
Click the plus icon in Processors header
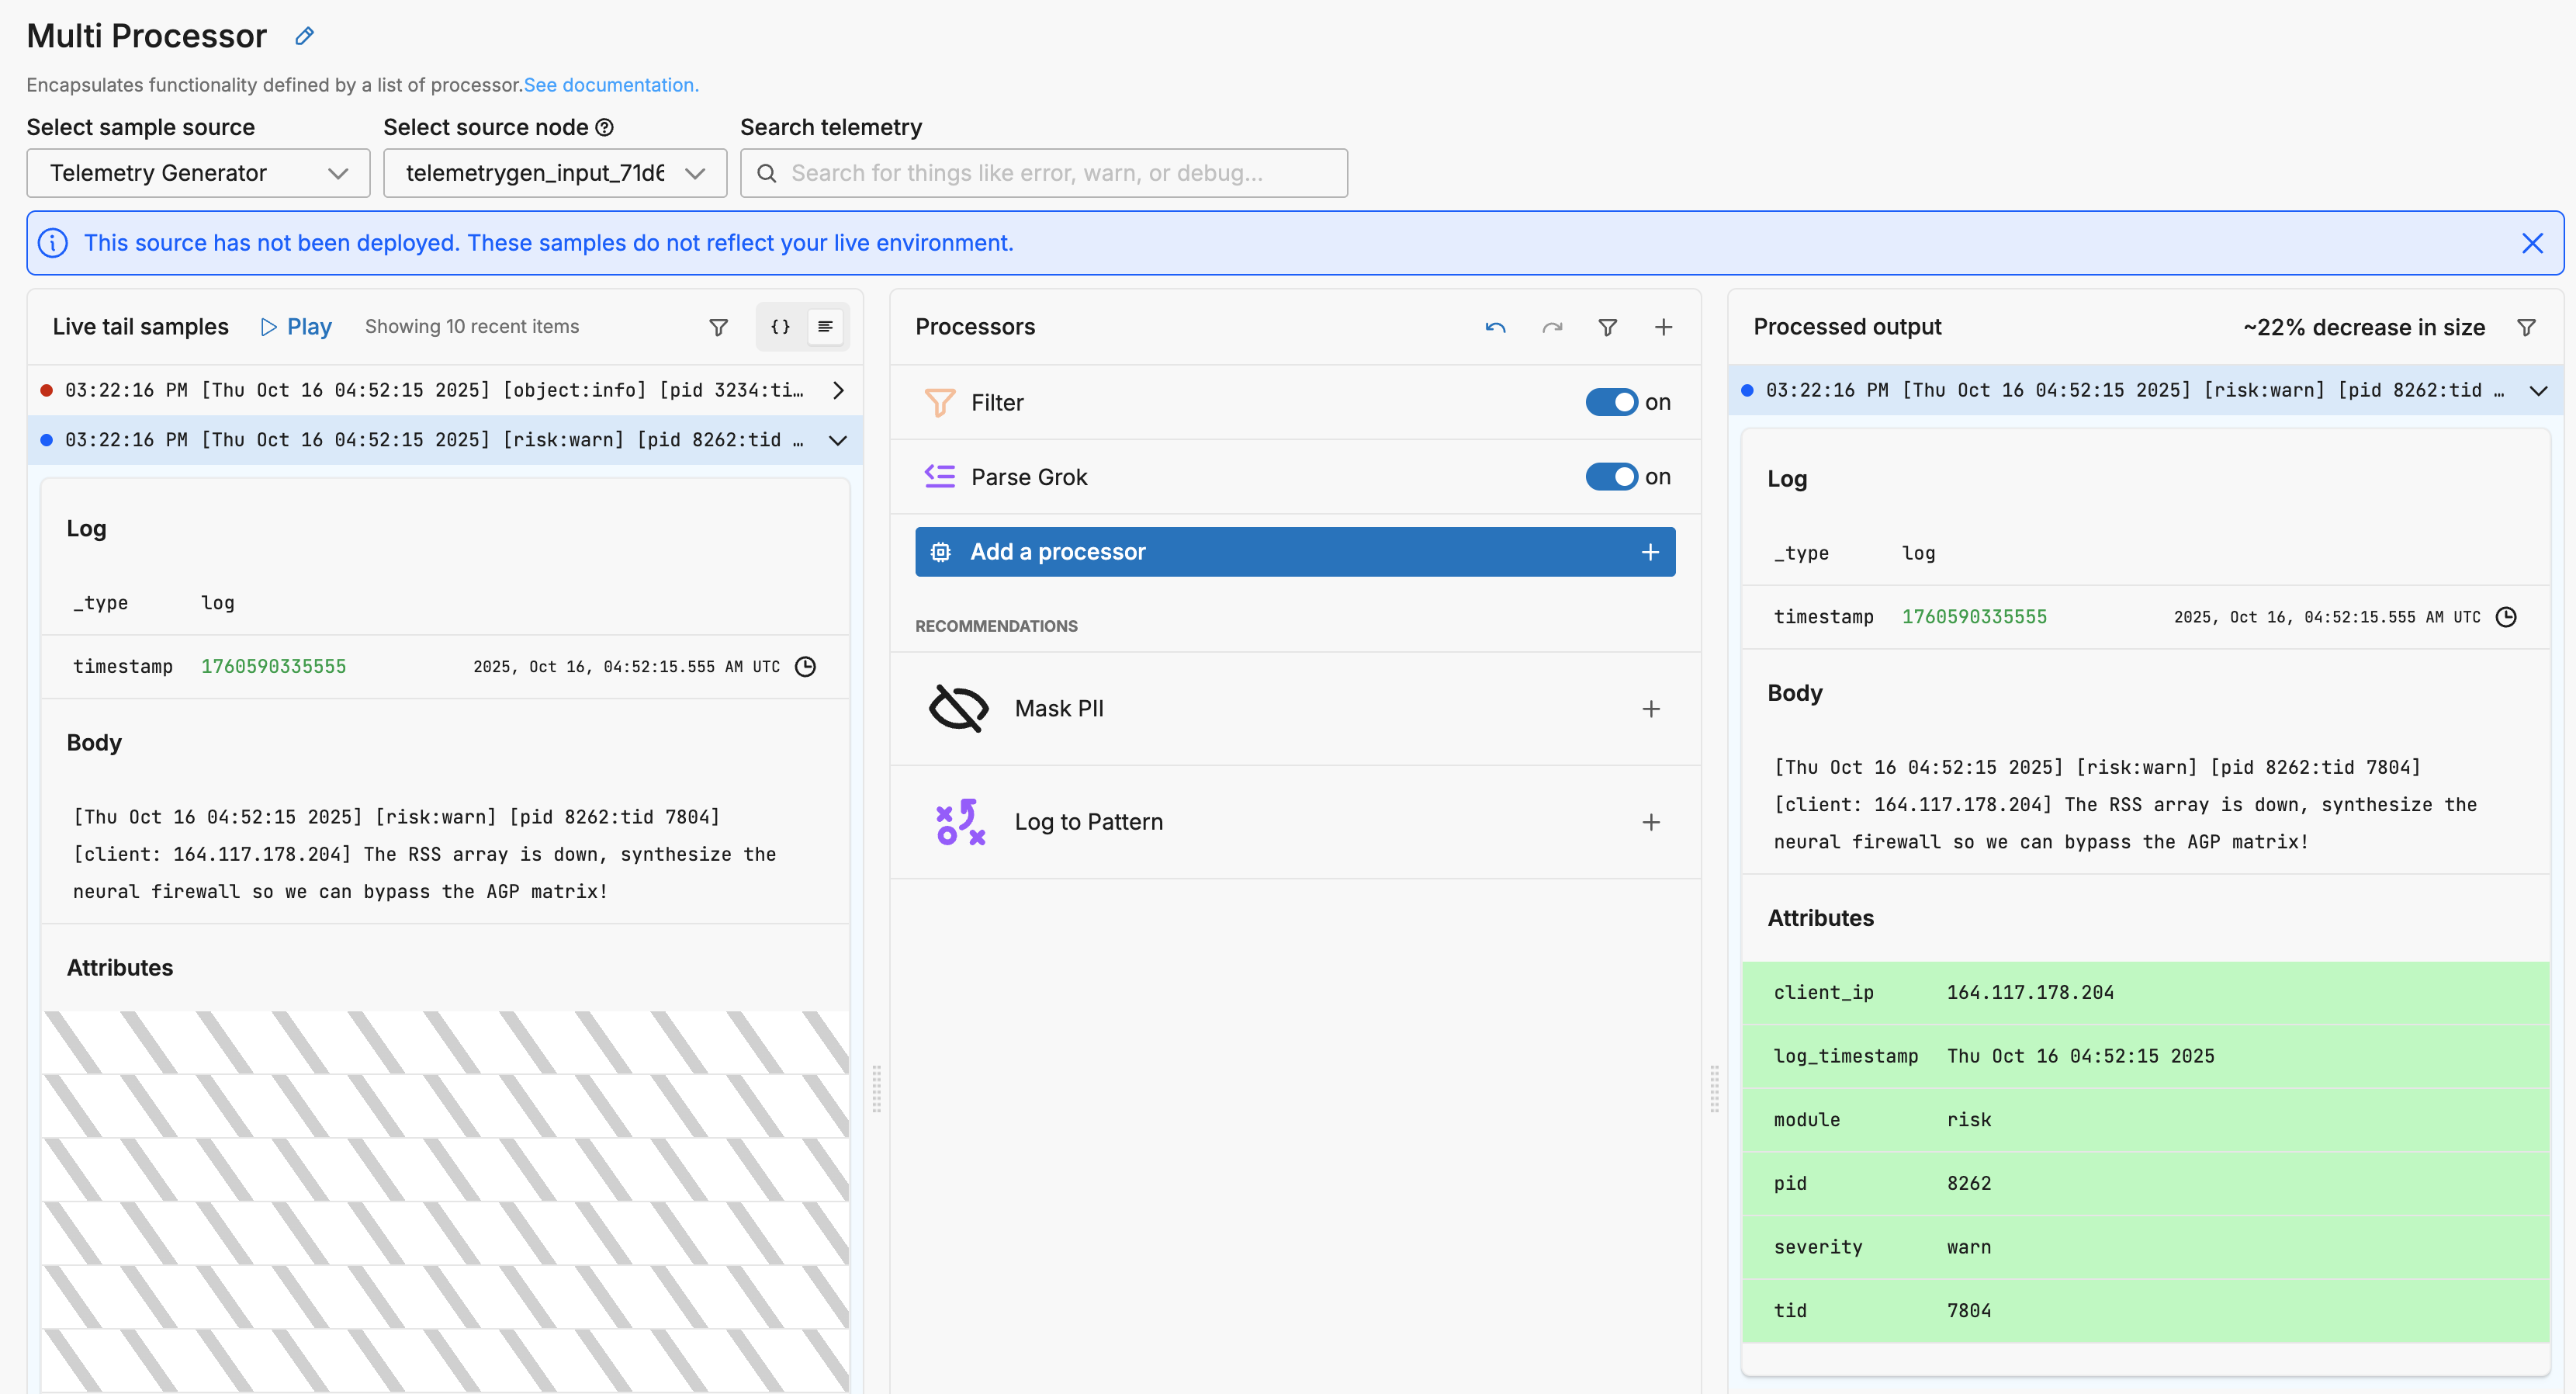(1663, 327)
